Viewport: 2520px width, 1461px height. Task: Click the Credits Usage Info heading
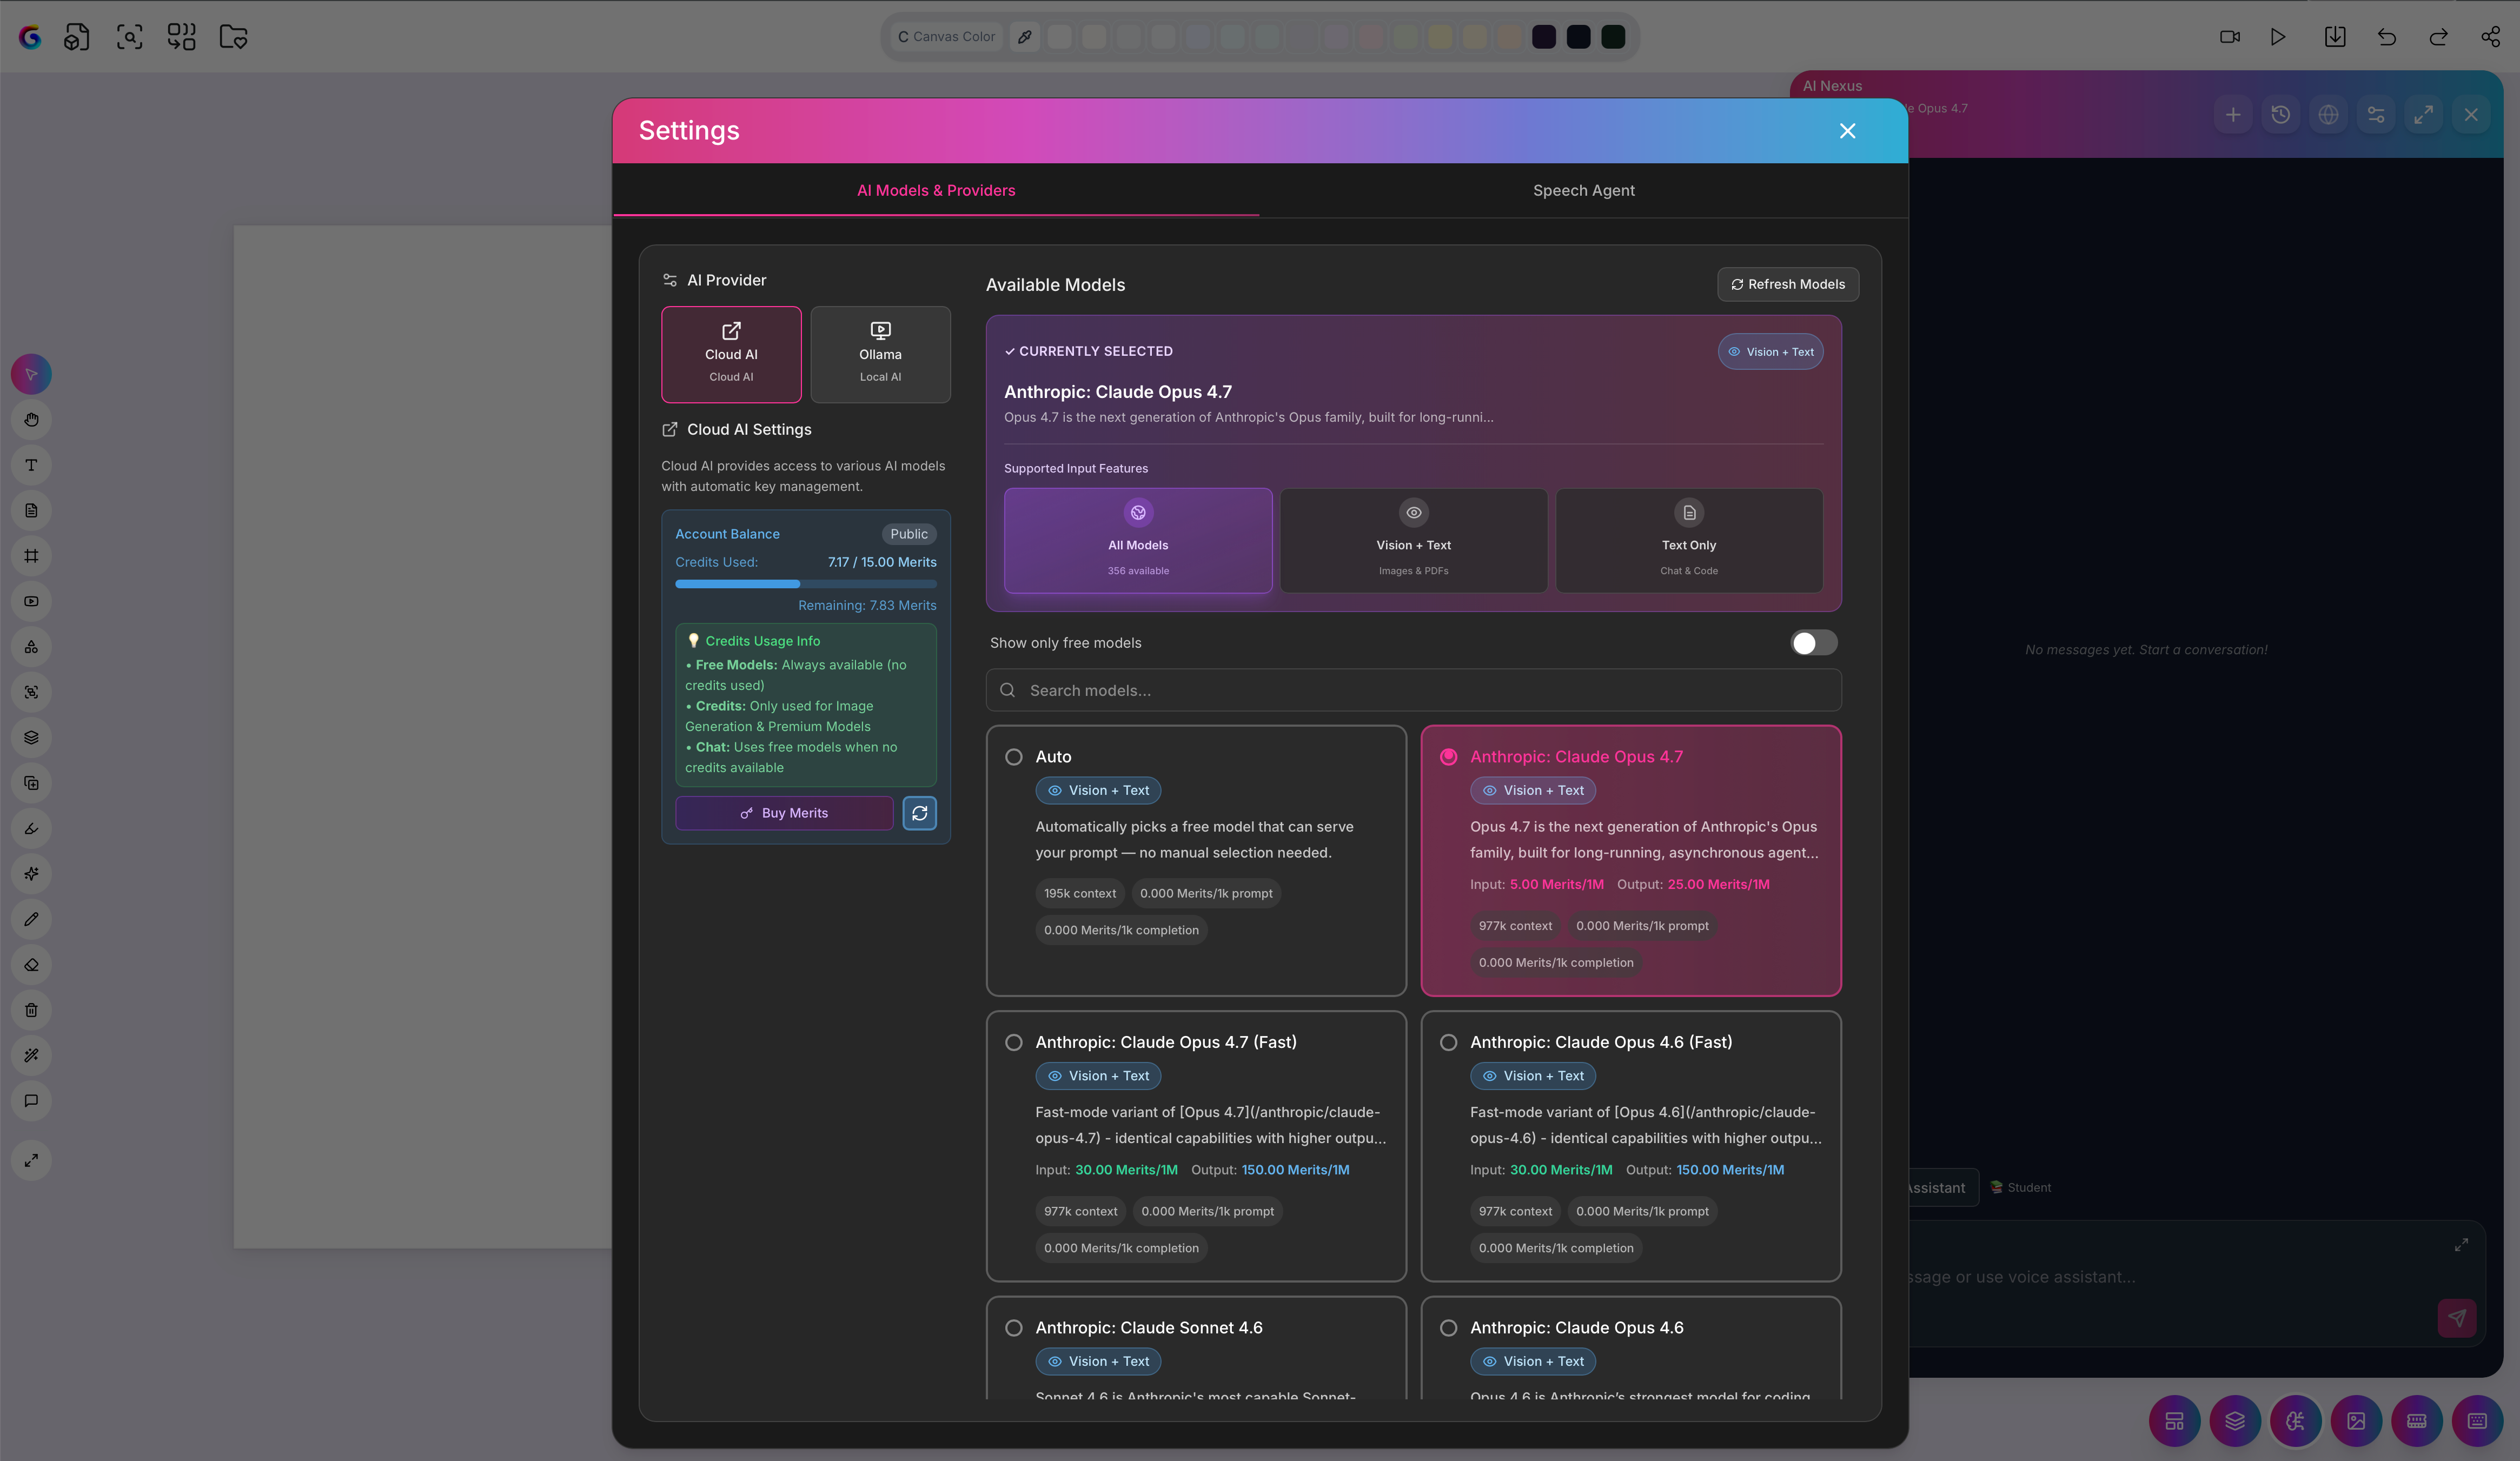(762, 641)
